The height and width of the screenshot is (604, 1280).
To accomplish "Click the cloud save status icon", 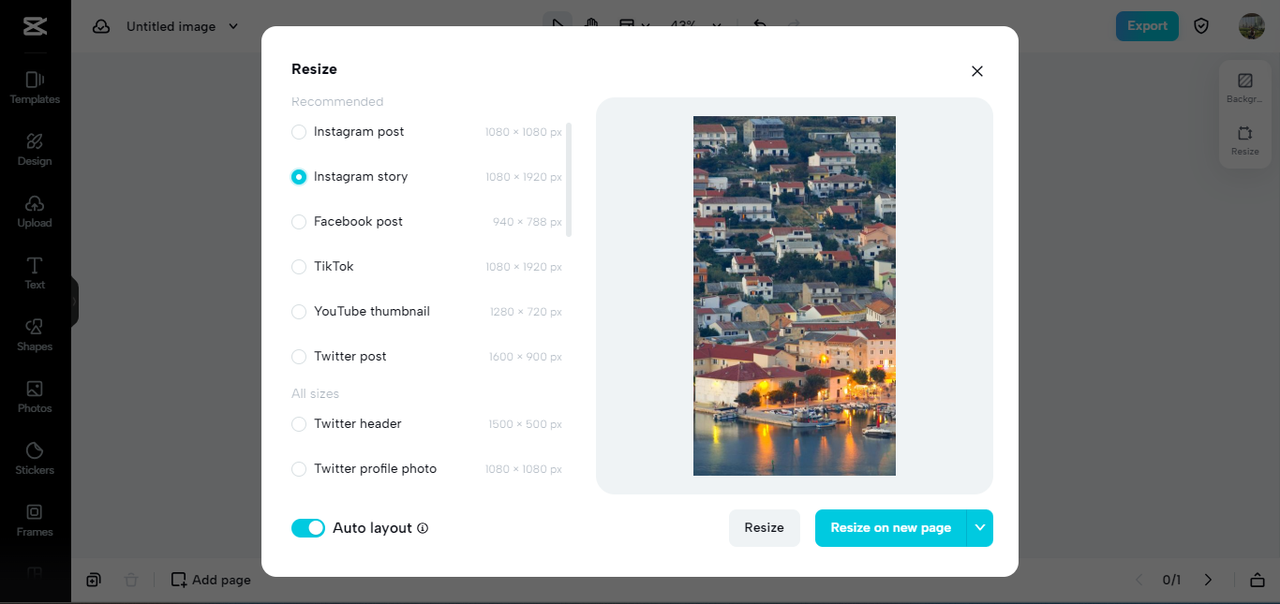I will pyautogui.click(x=101, y=27).
